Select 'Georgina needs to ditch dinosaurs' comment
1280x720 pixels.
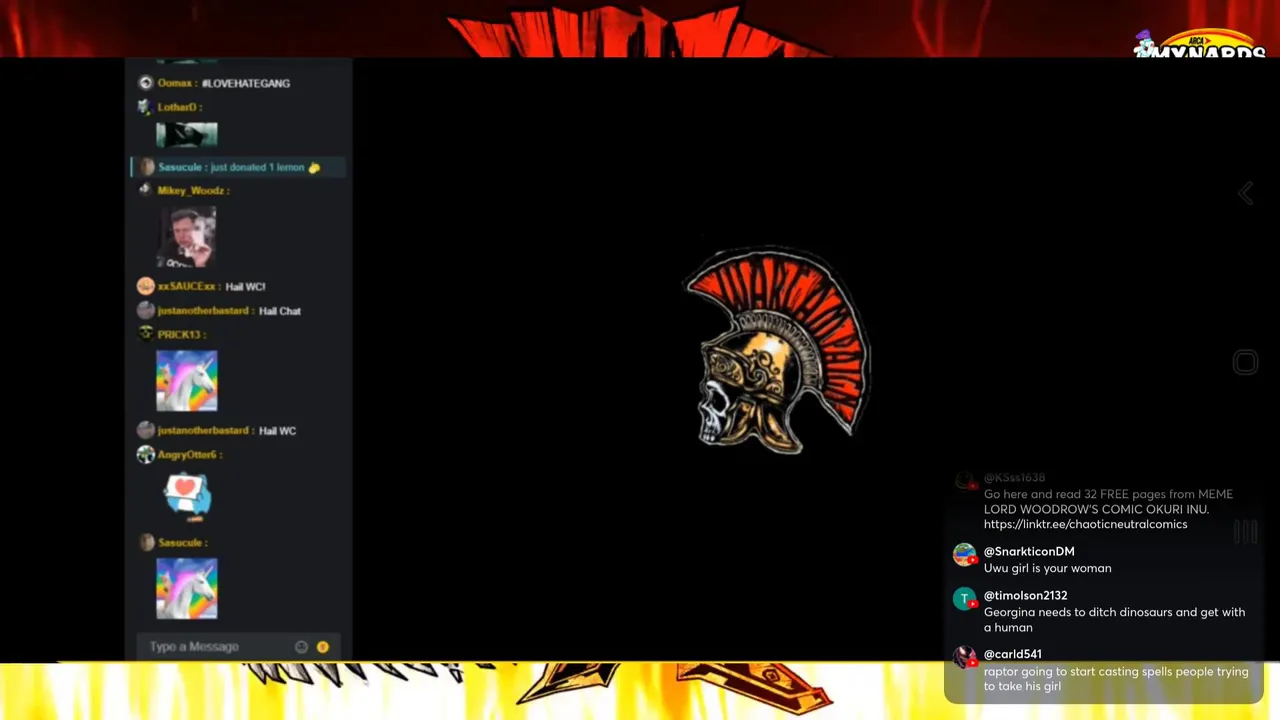pyautogui.click(x=1114, y=620)
